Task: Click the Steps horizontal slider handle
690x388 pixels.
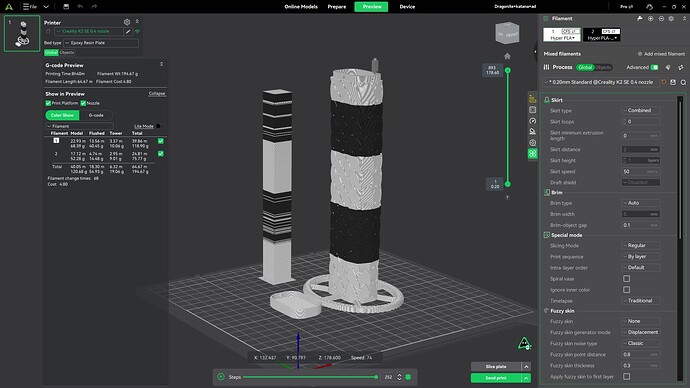Action: (376, 377)
